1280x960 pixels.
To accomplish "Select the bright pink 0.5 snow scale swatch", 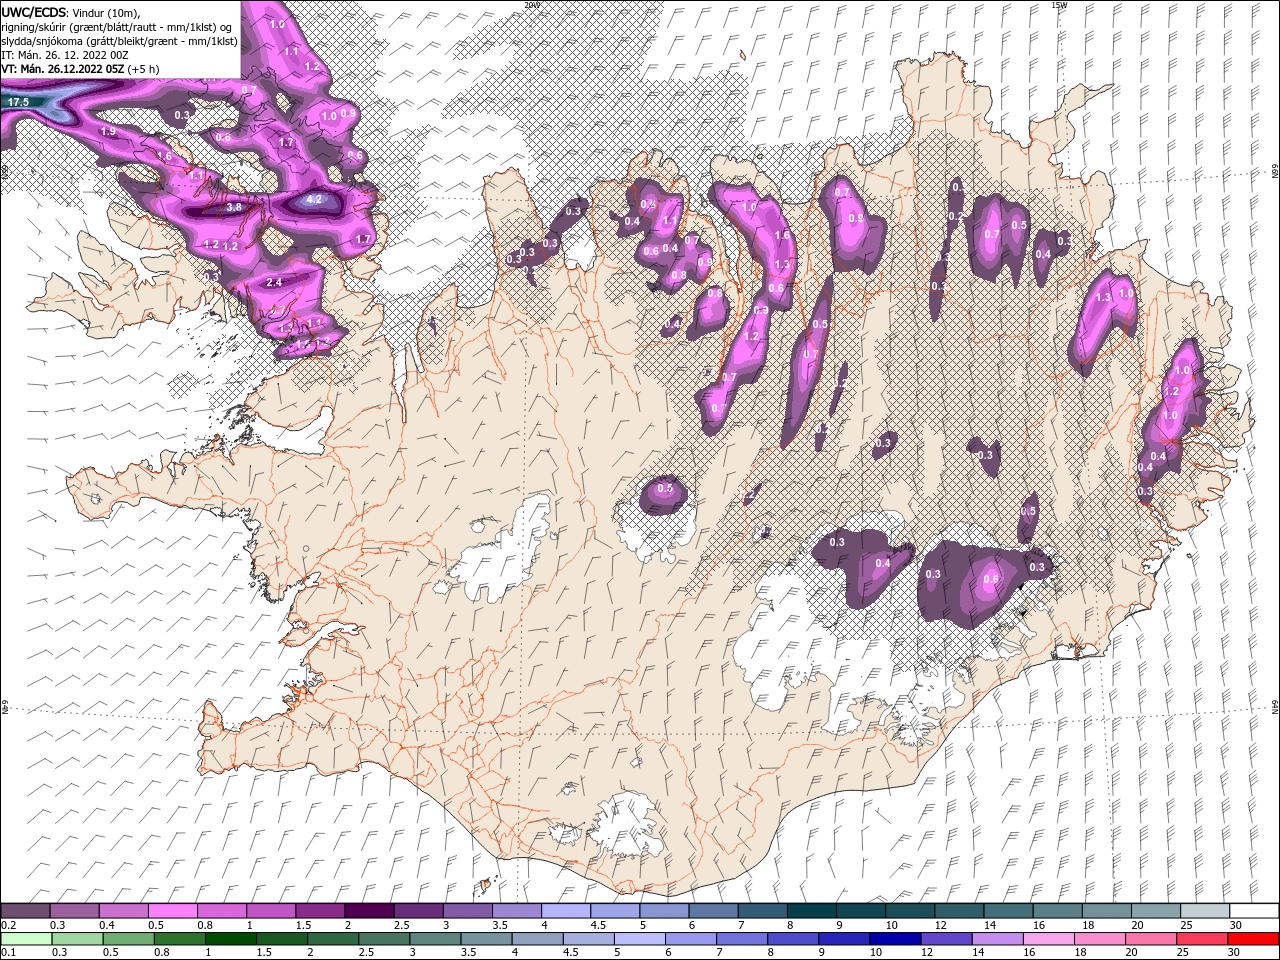I will tap(172, 911).
